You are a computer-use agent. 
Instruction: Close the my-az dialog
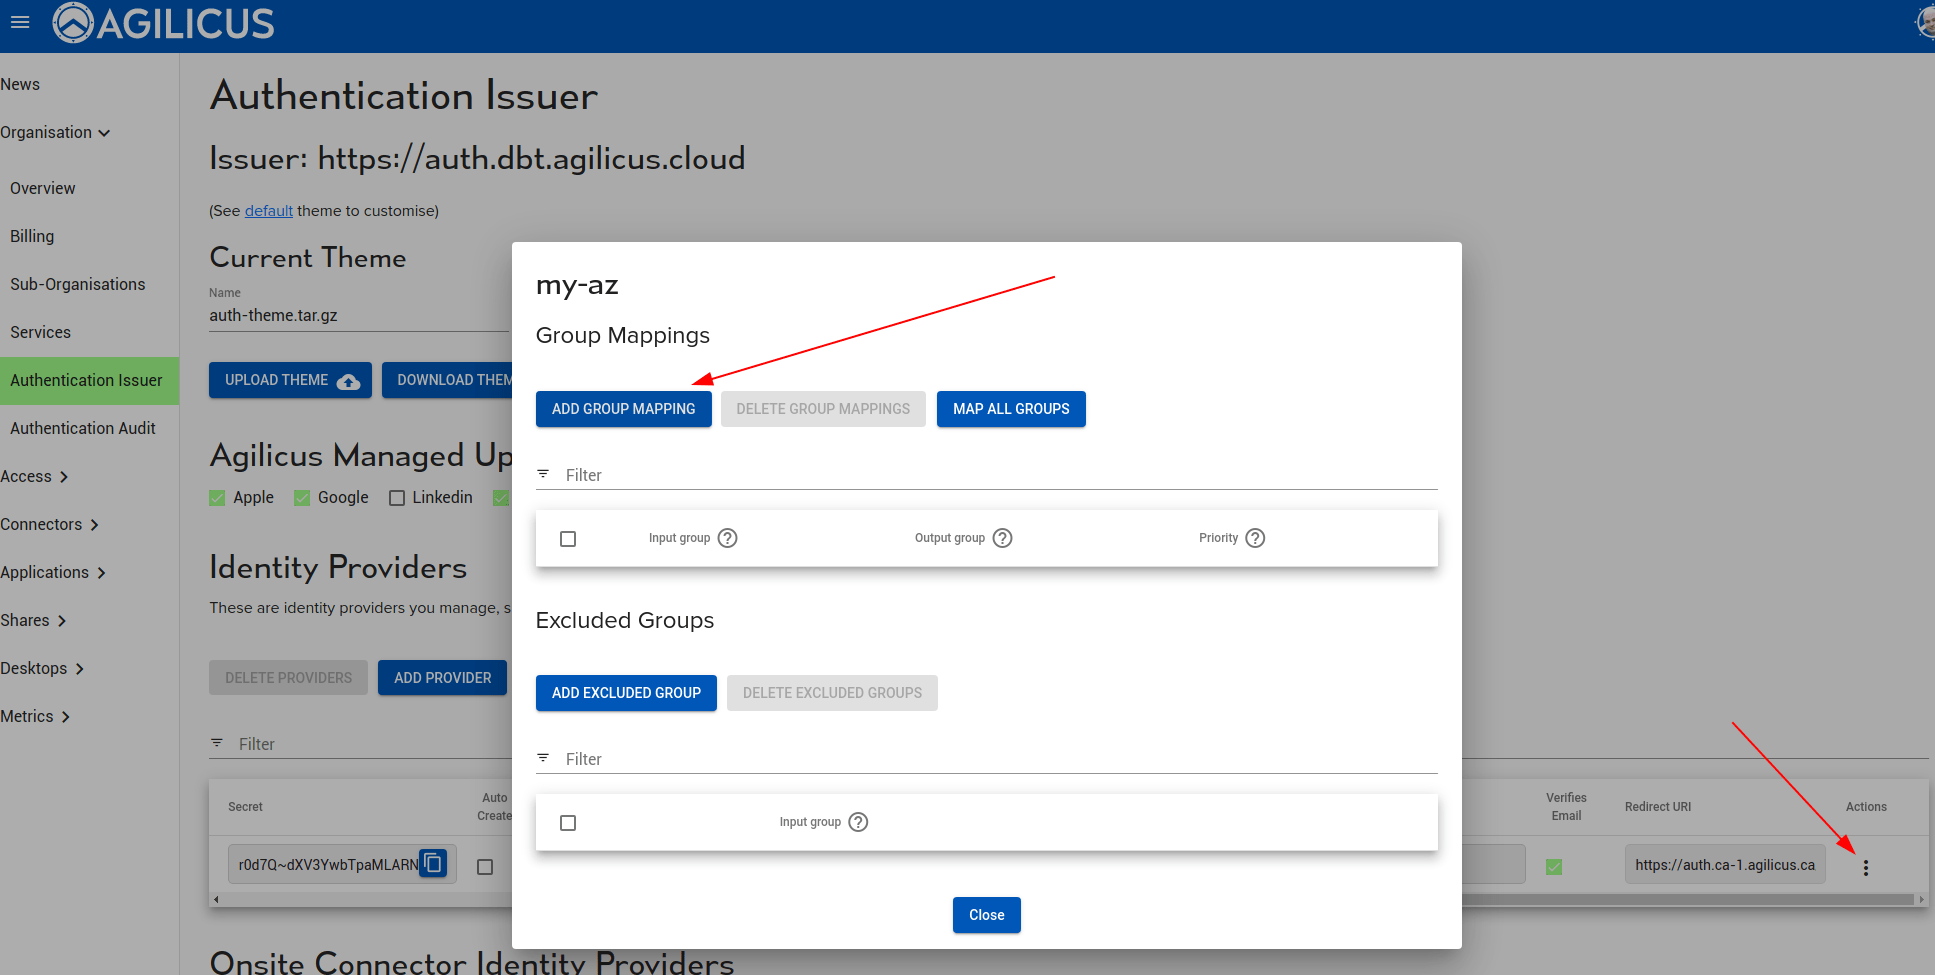986,915
